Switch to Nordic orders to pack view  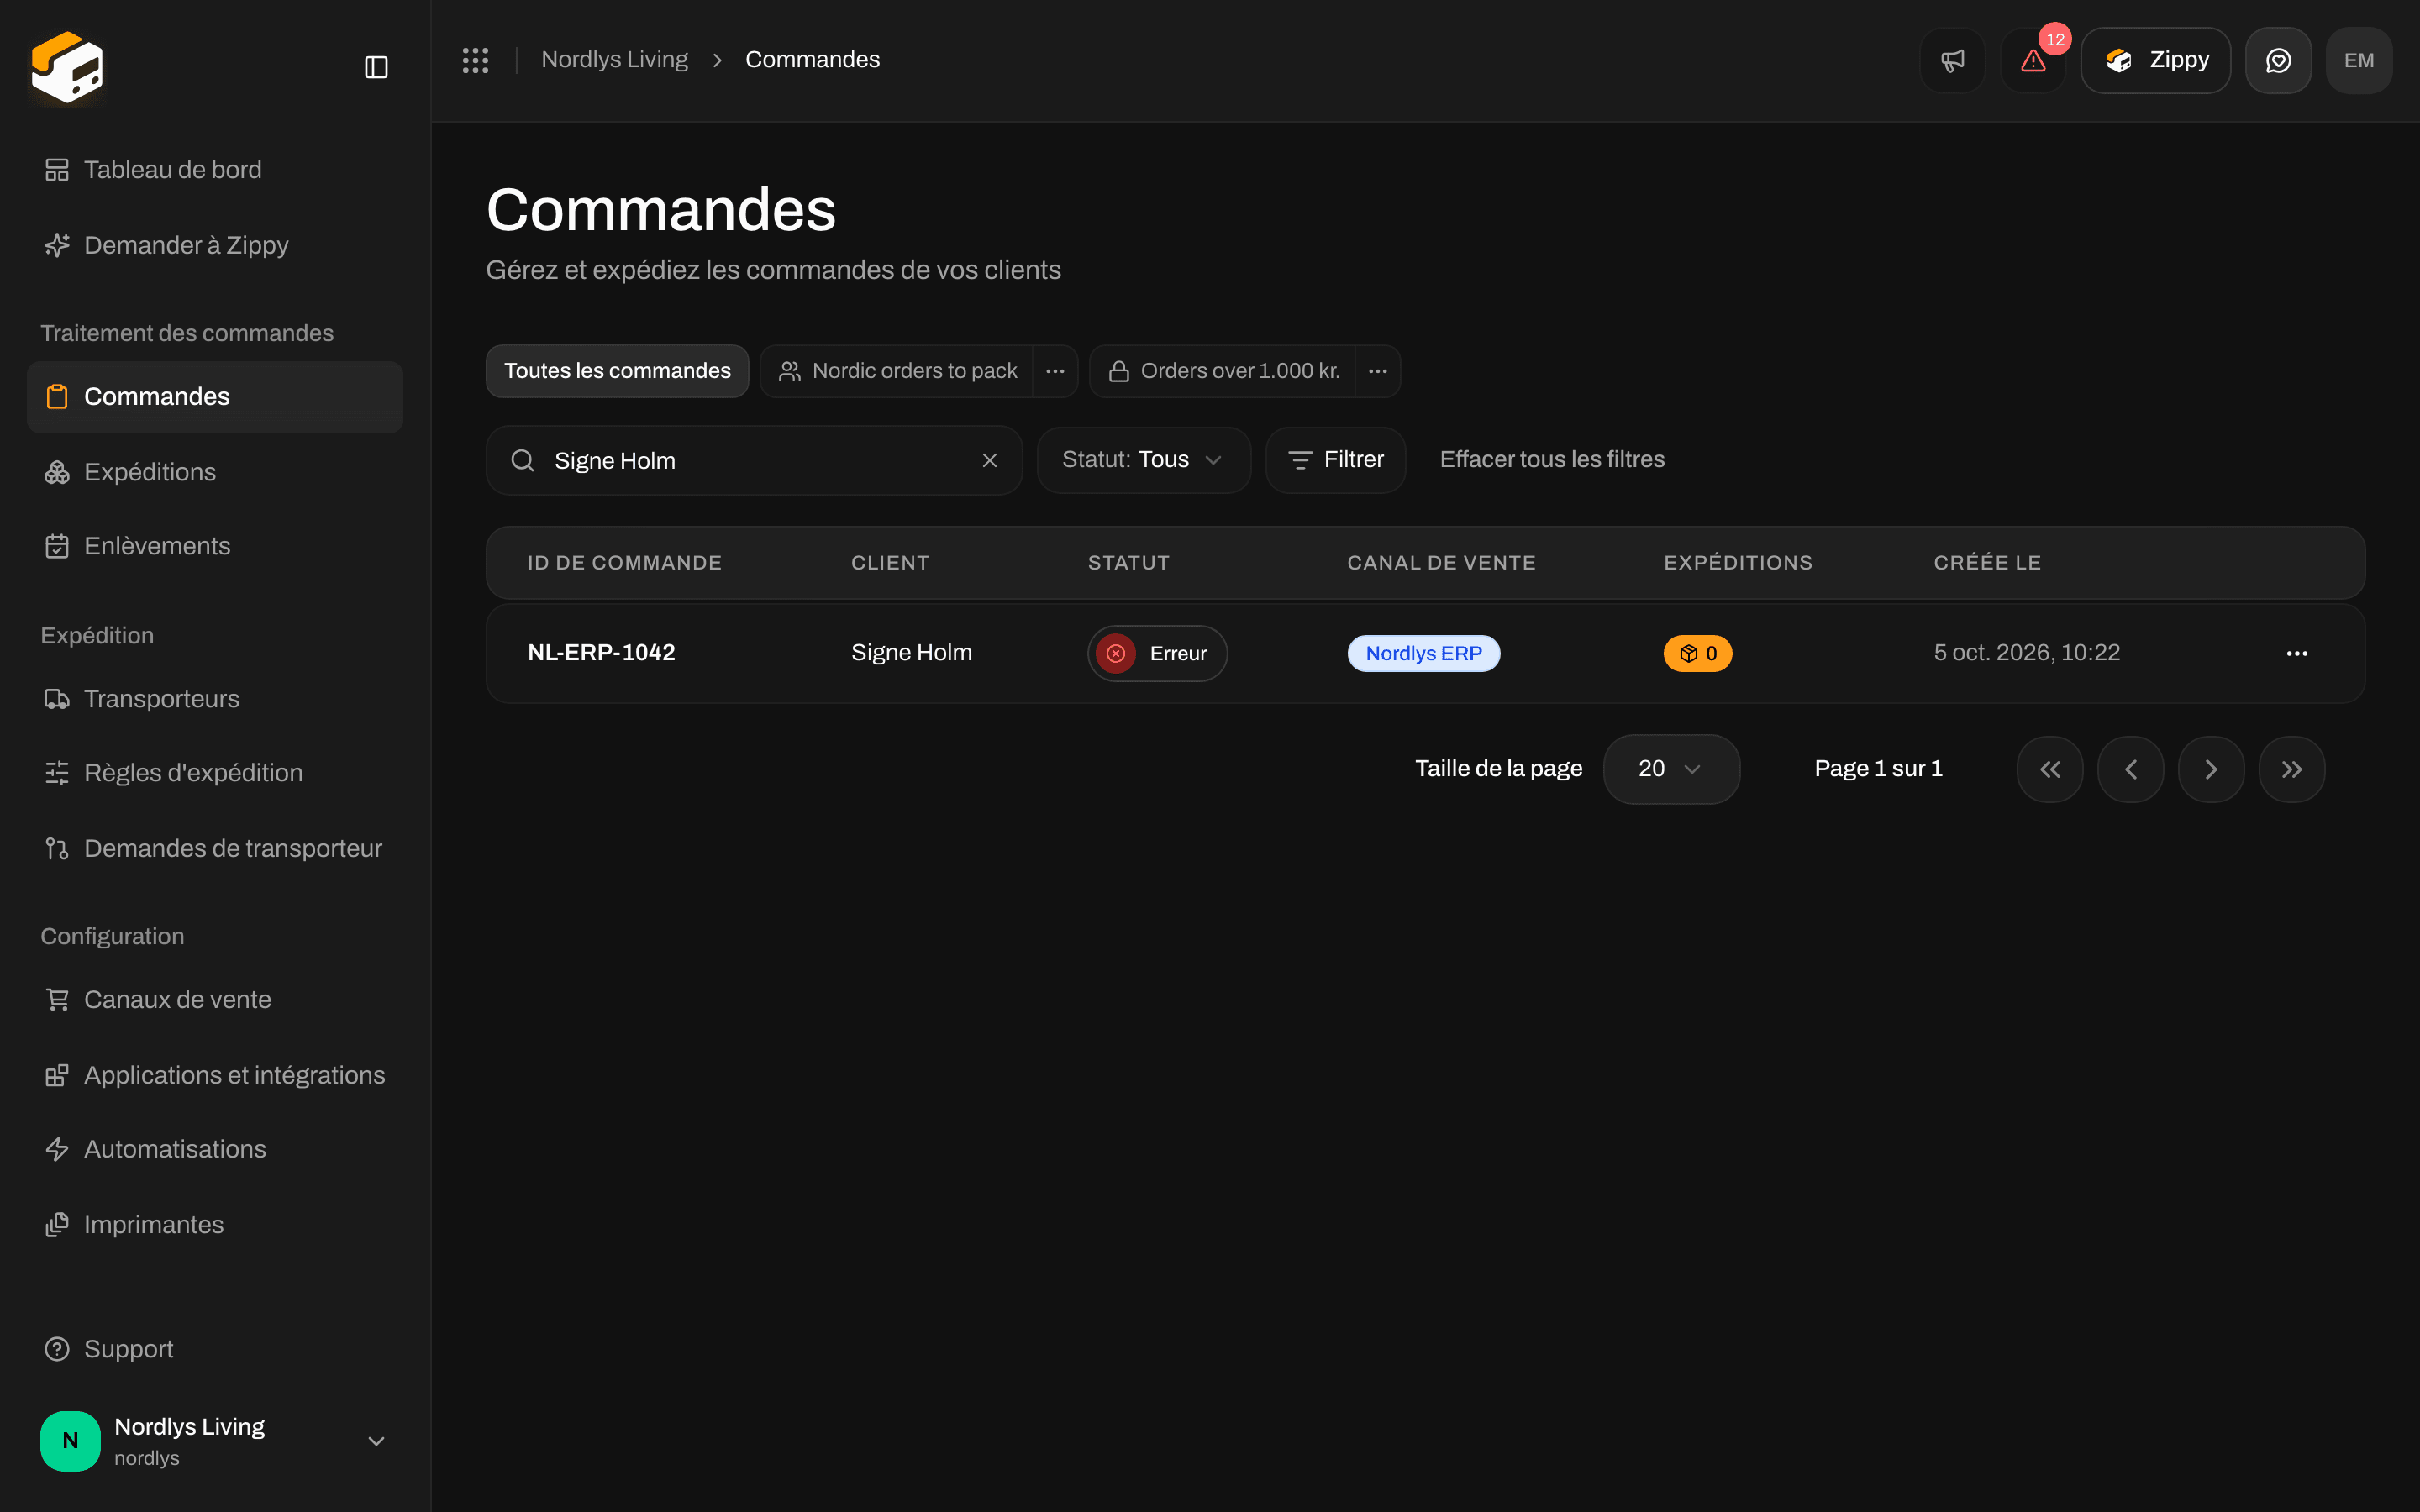897,371
